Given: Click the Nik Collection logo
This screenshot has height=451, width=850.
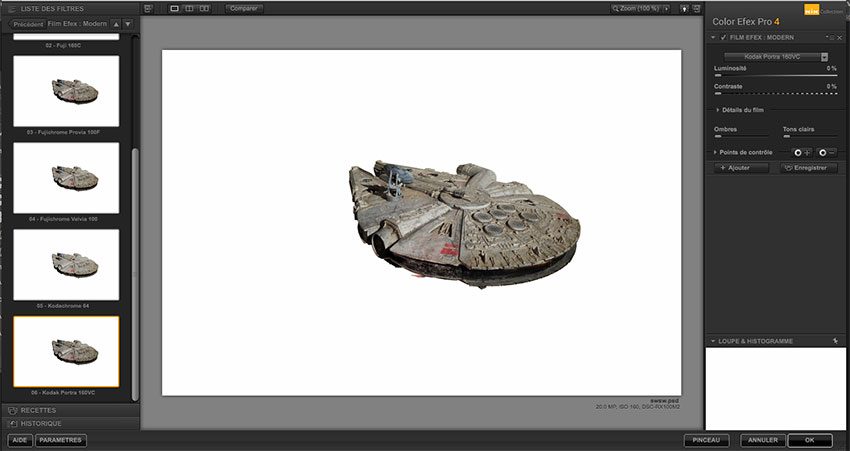Looking at the screenshot, I should point(823,10).
